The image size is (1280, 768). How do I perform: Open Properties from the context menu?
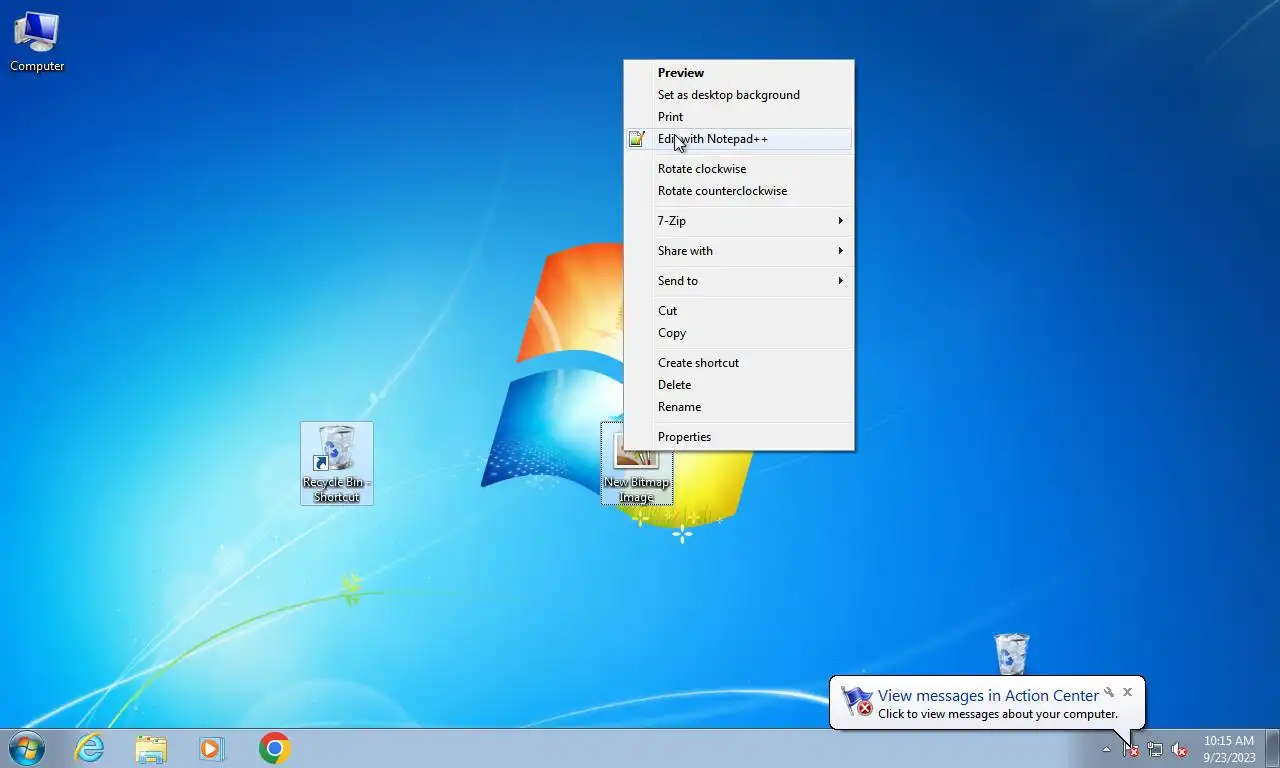pyautogui.click(x=739, y=437)
